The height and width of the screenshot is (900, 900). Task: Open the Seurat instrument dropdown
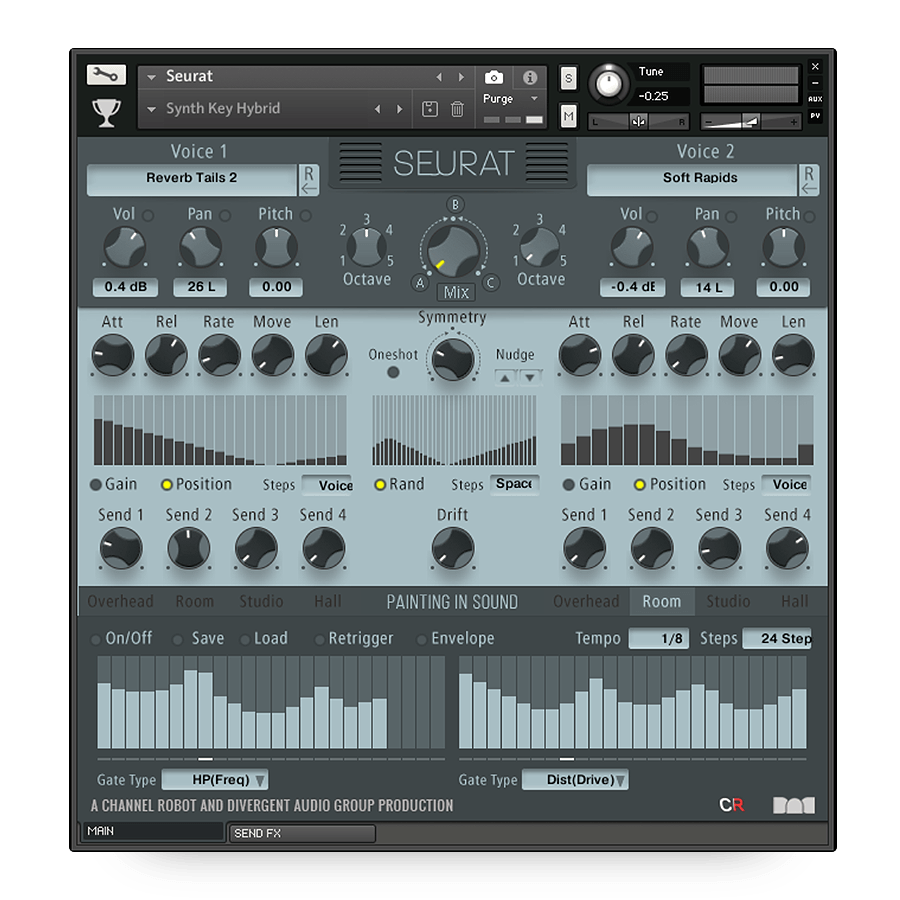pyautogui.click(x=151, y=76)
